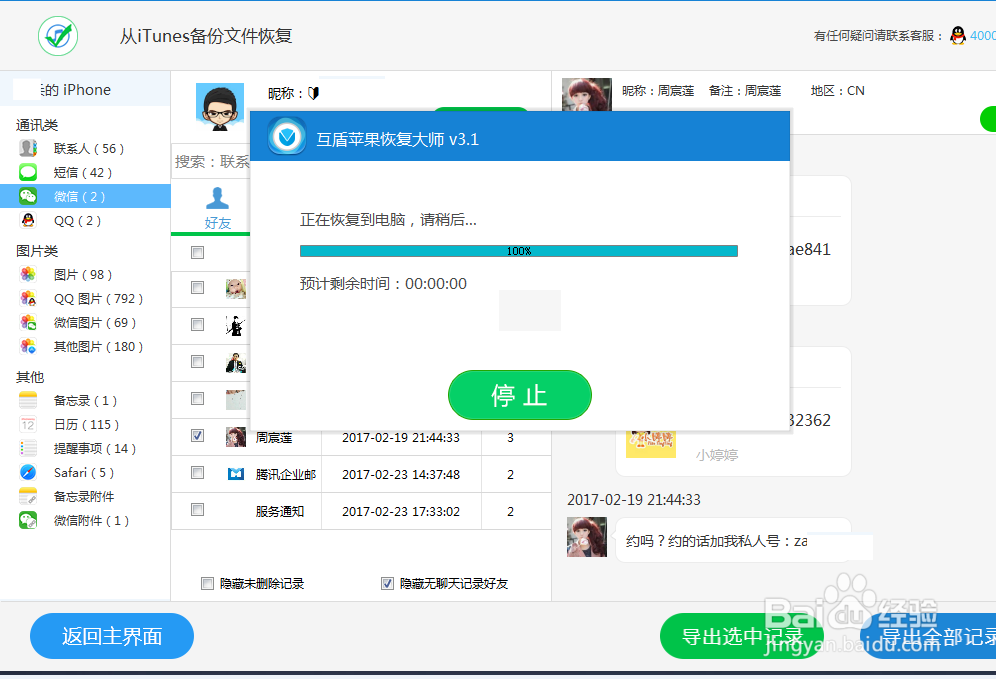The width and height of the screenshot is (996, 679).
Task: Click the QQ customer service icon top right
Action: 957,35
